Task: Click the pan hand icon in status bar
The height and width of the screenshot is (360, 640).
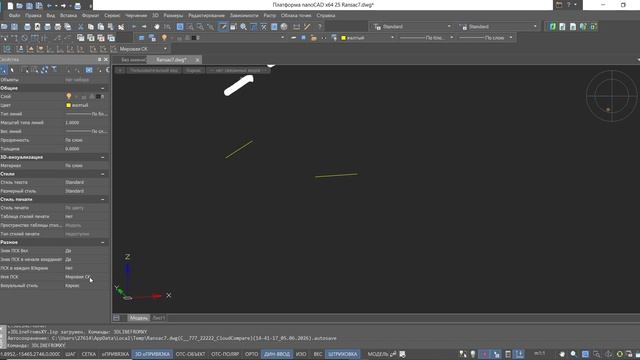Action: click(x=562, y=354)
